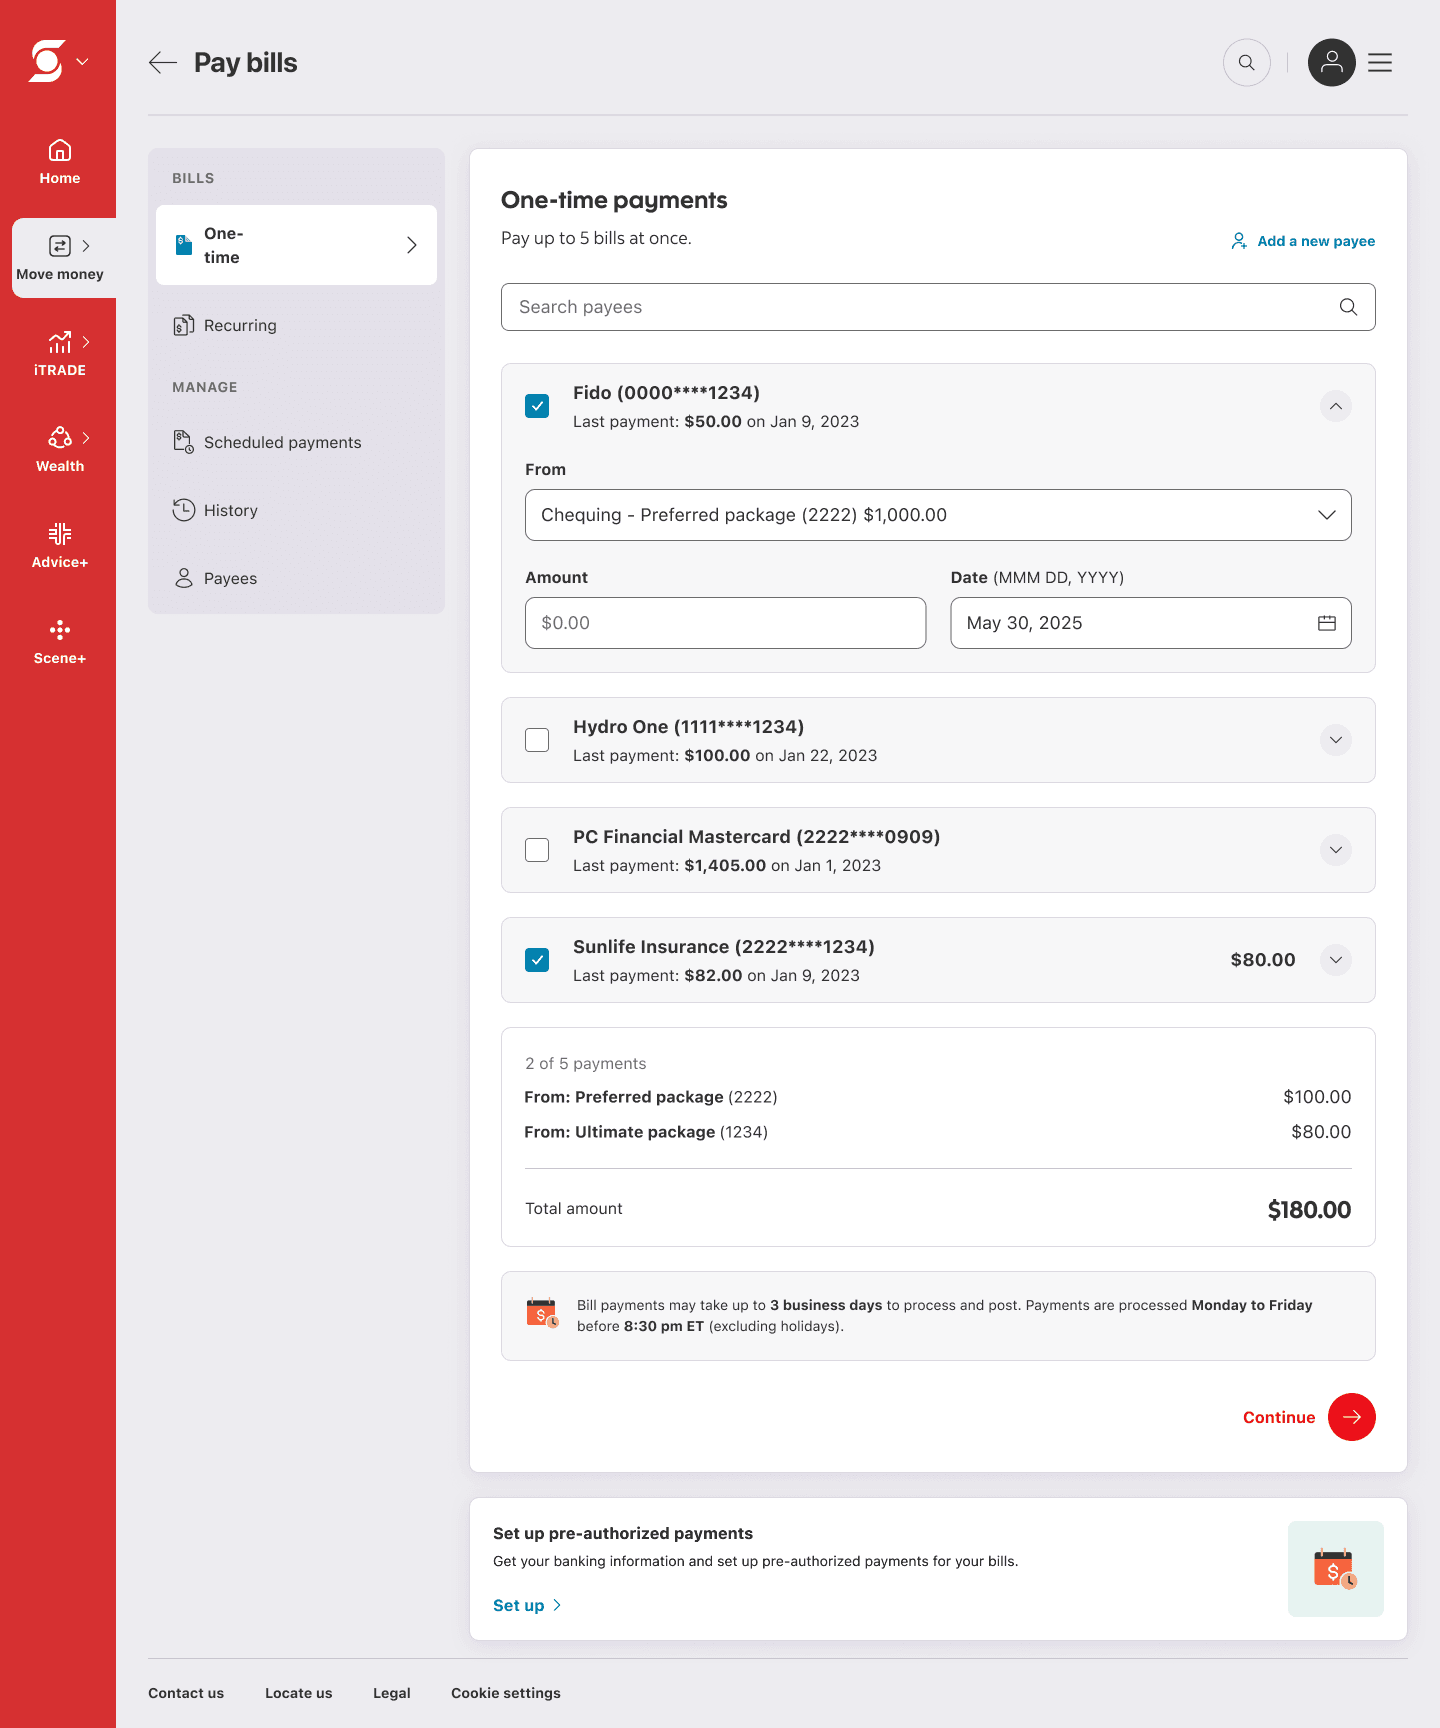Click the back arrow beside Pay bills
This screenshot has width=1440, height=1728.
[x=163, y=63]
